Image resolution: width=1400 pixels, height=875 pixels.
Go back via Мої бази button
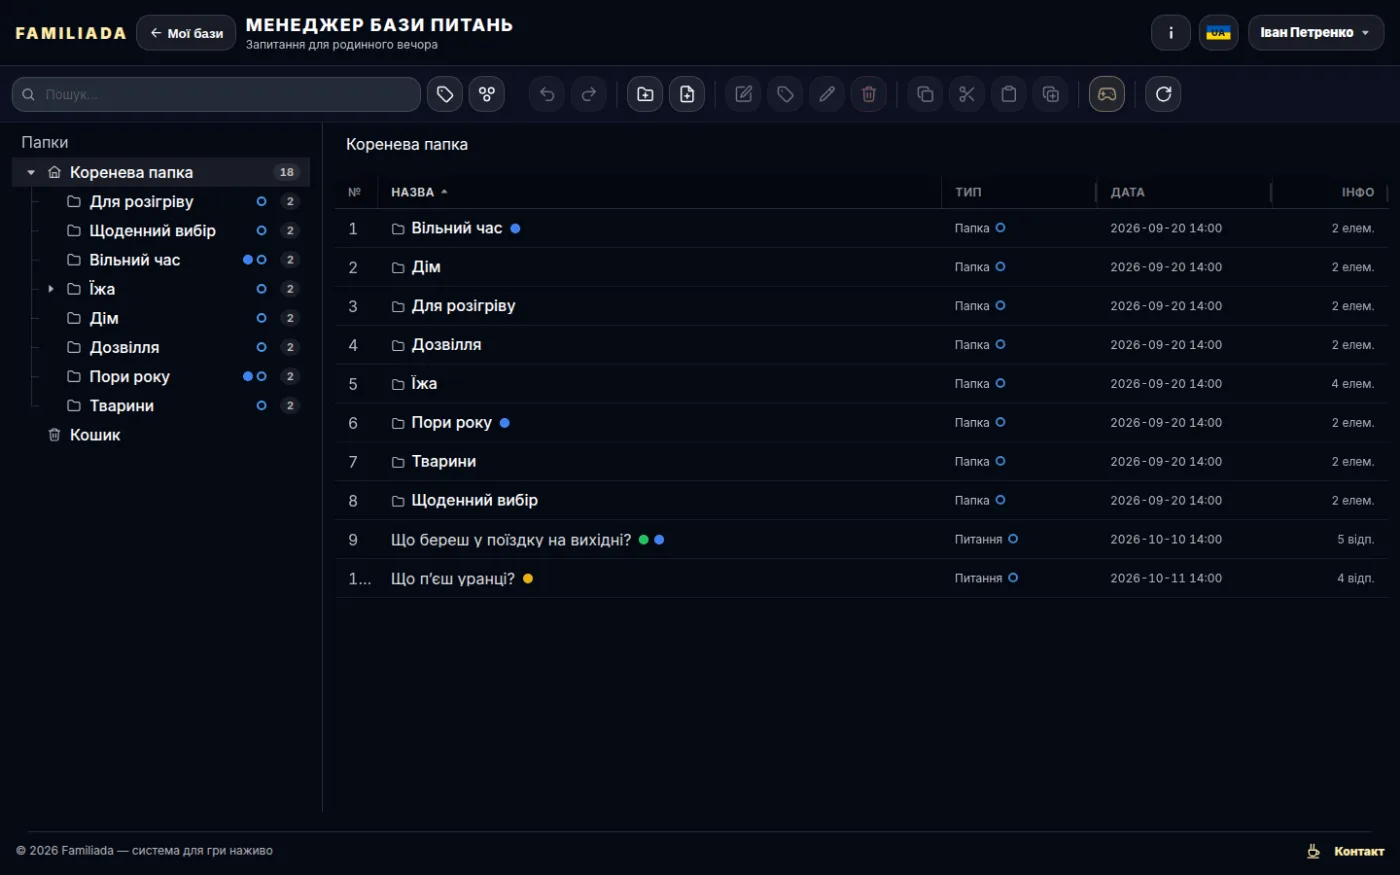click(x=186, y=33)
